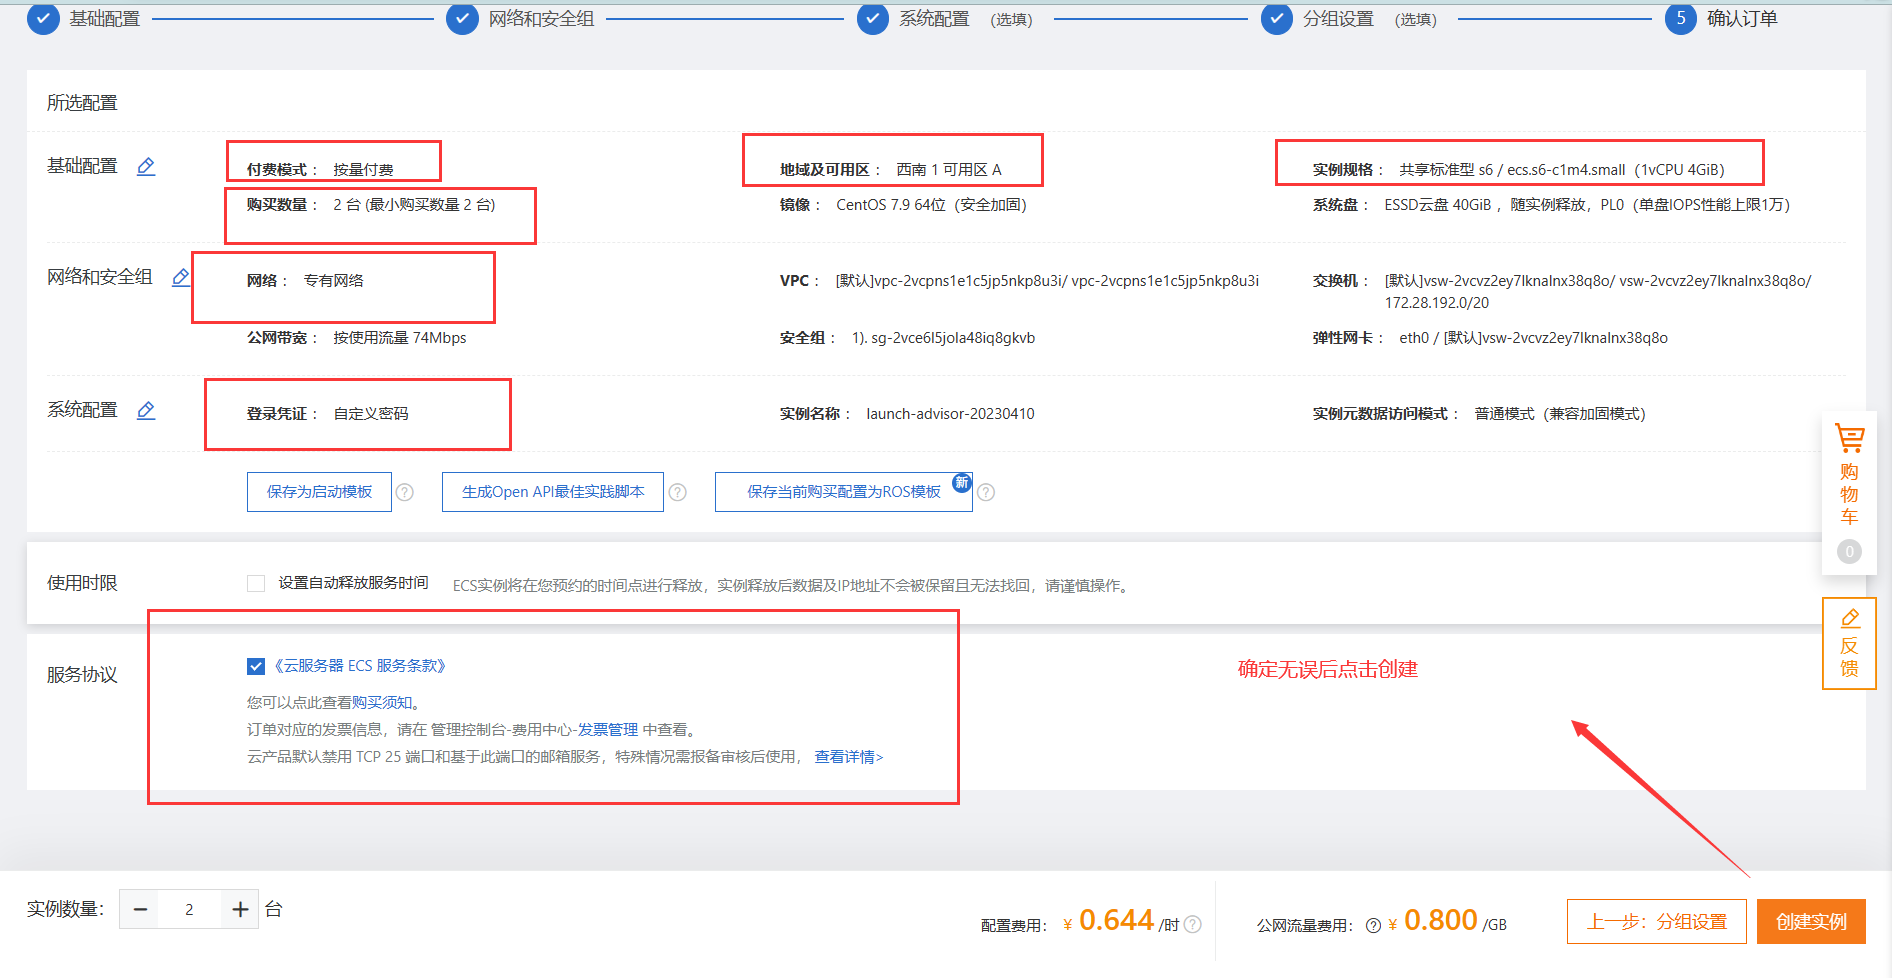The image size is (1892, 978).
Task: Click the launch-advisor-20230410 instance name
Action: pyautogui.click(x=950, y=414)
